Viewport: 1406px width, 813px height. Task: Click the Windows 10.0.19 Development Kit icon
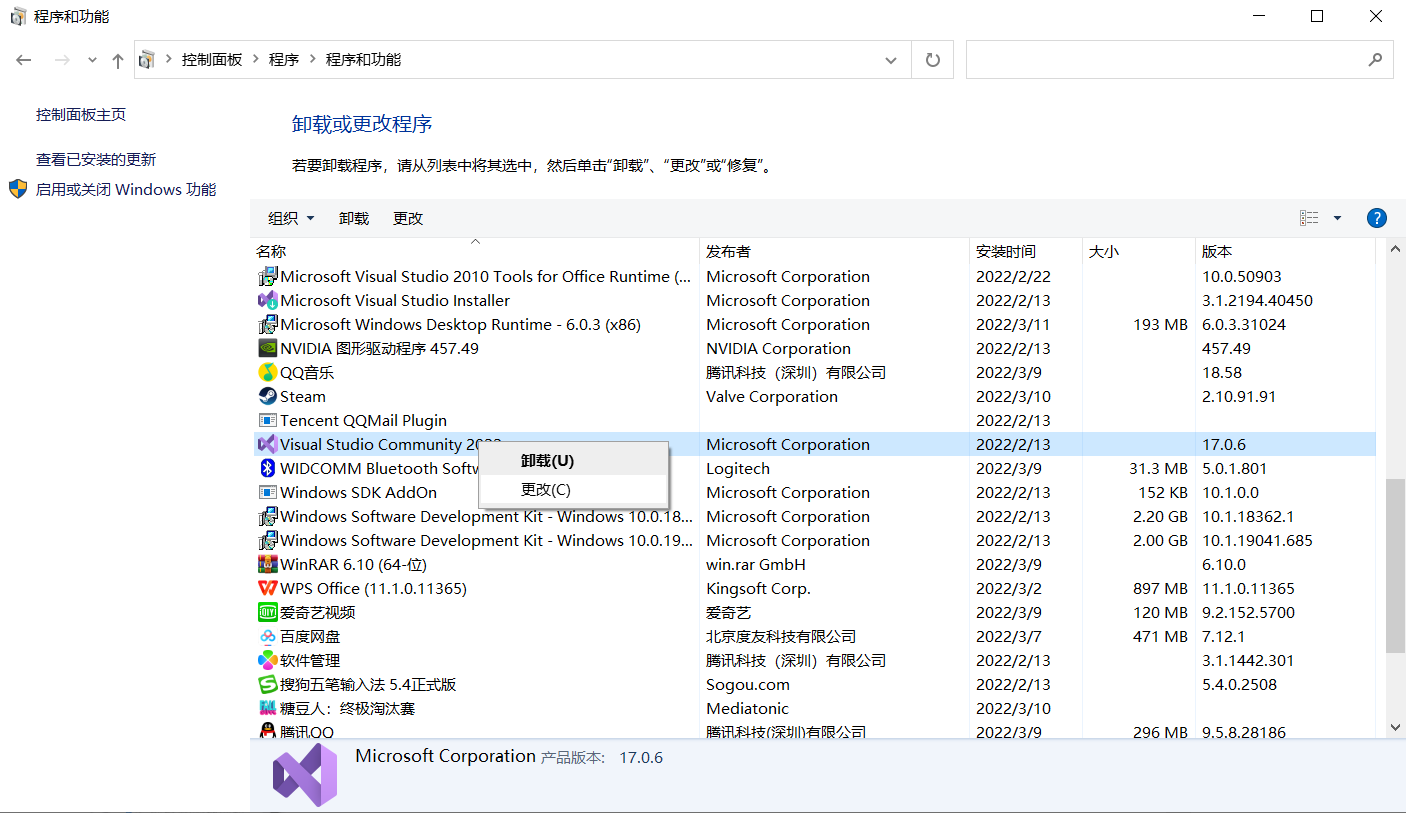point(267,540)
